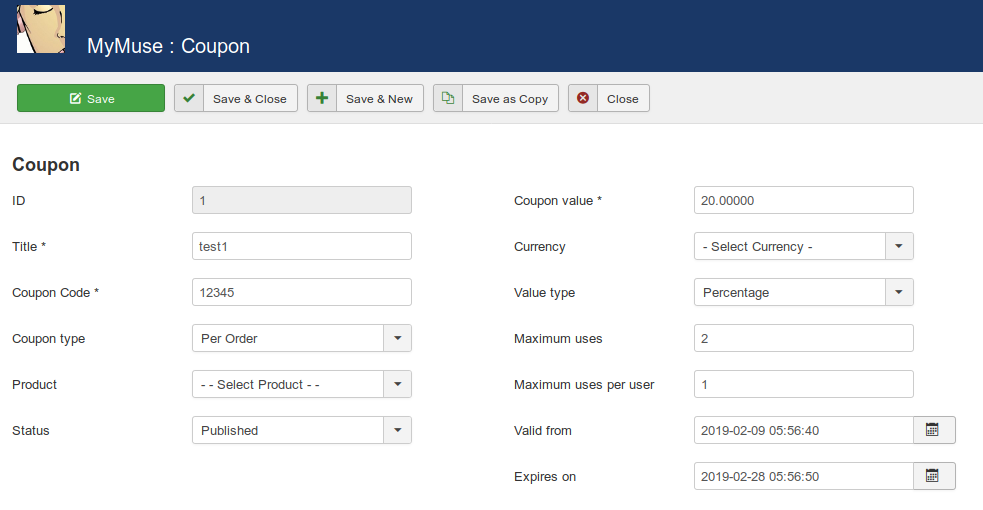
Task: Click the green Save button
Action: tap(91, 98)
